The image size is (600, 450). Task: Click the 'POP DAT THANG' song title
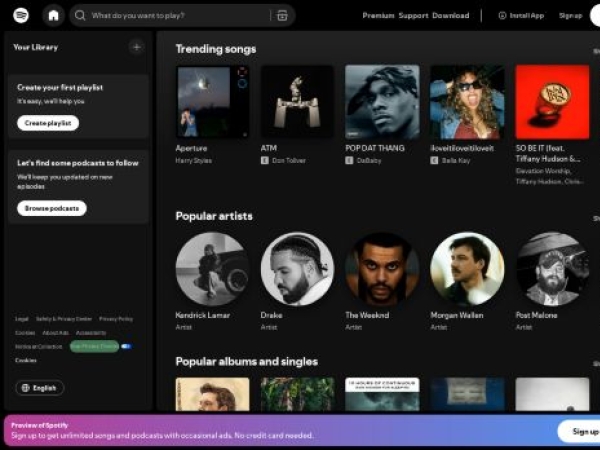tap(375, 148)
